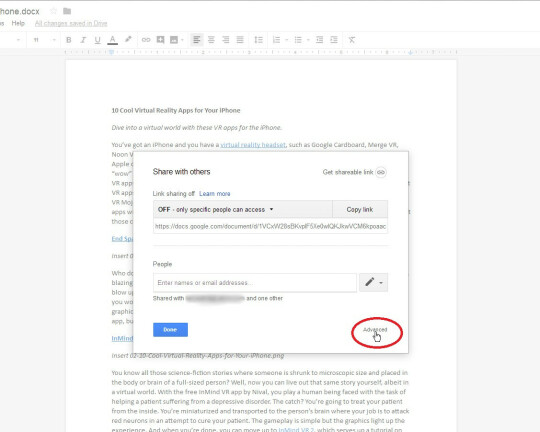Insert comment using toolbar icon

pyautogui.click(x=160, y=40)
